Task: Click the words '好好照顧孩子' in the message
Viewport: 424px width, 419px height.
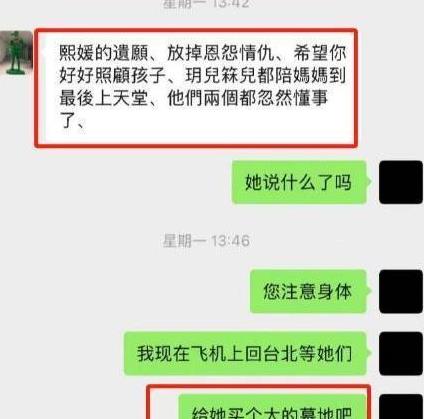Action: [112, 76]
